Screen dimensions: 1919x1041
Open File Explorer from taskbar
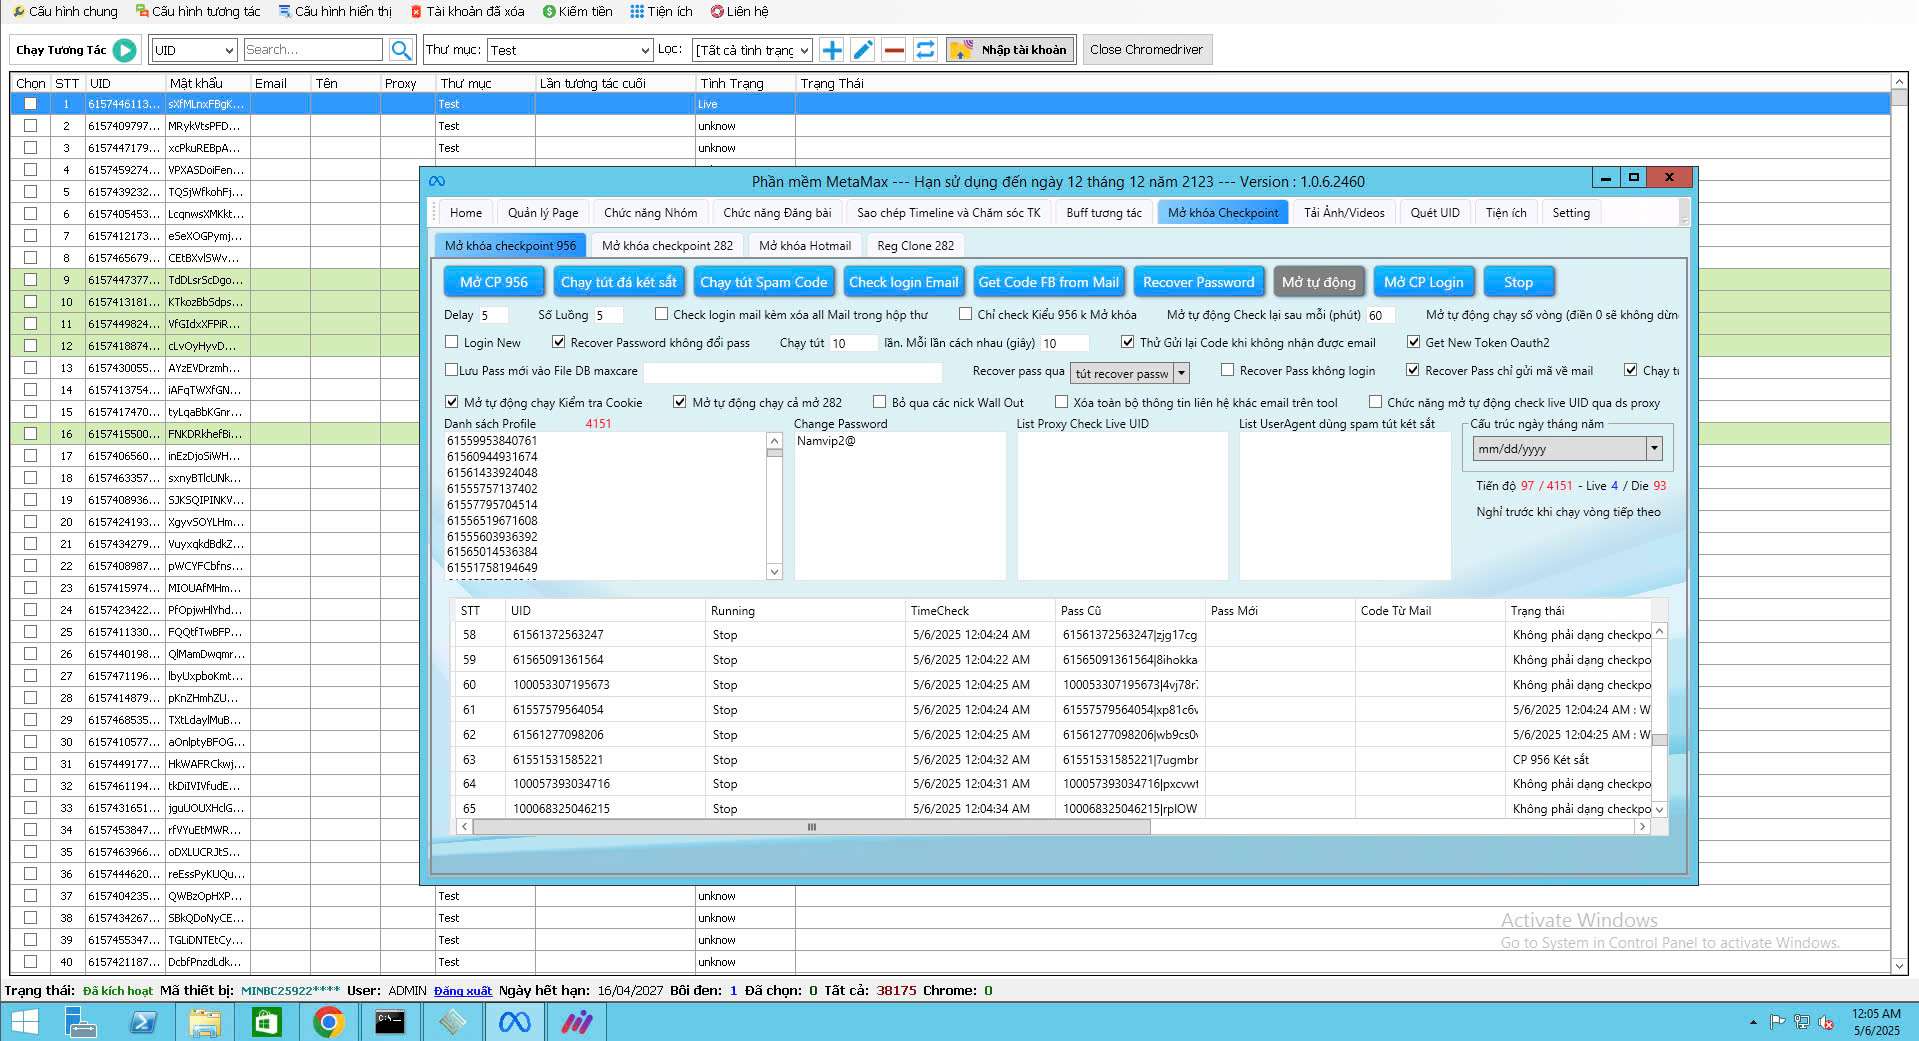[204, 1022]
